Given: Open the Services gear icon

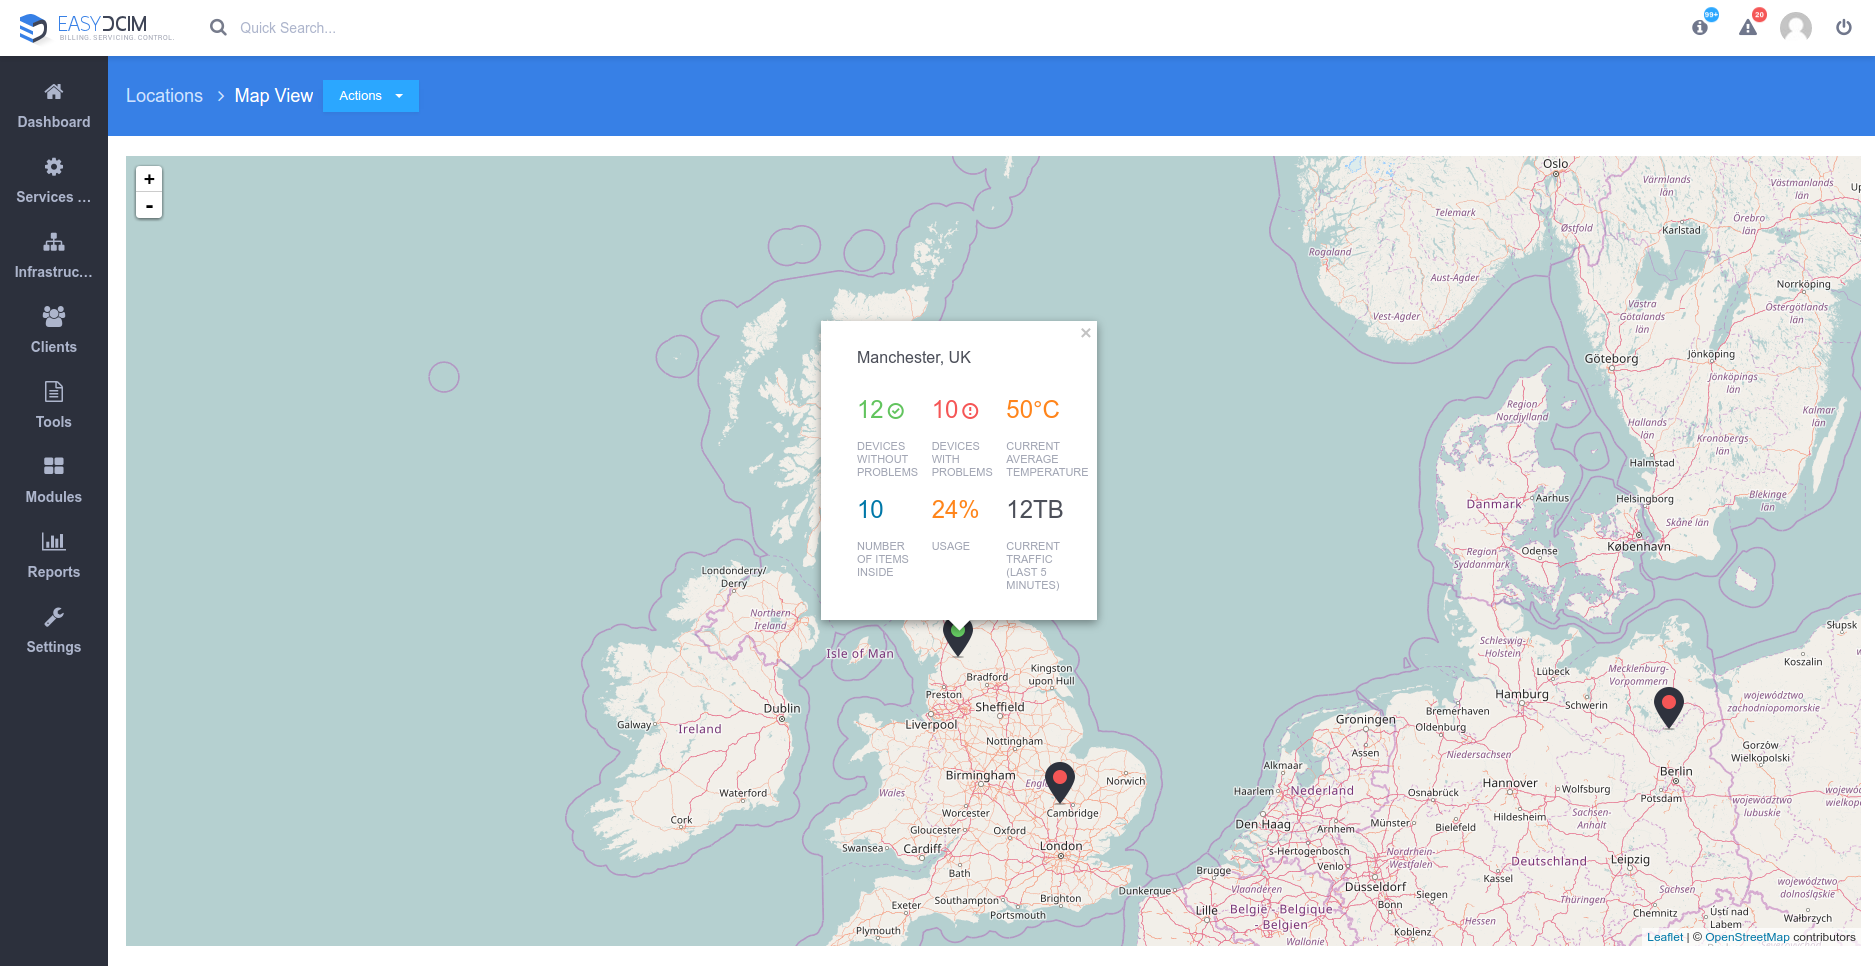Looking at the screenshot, I should click(x=54, y=167).
